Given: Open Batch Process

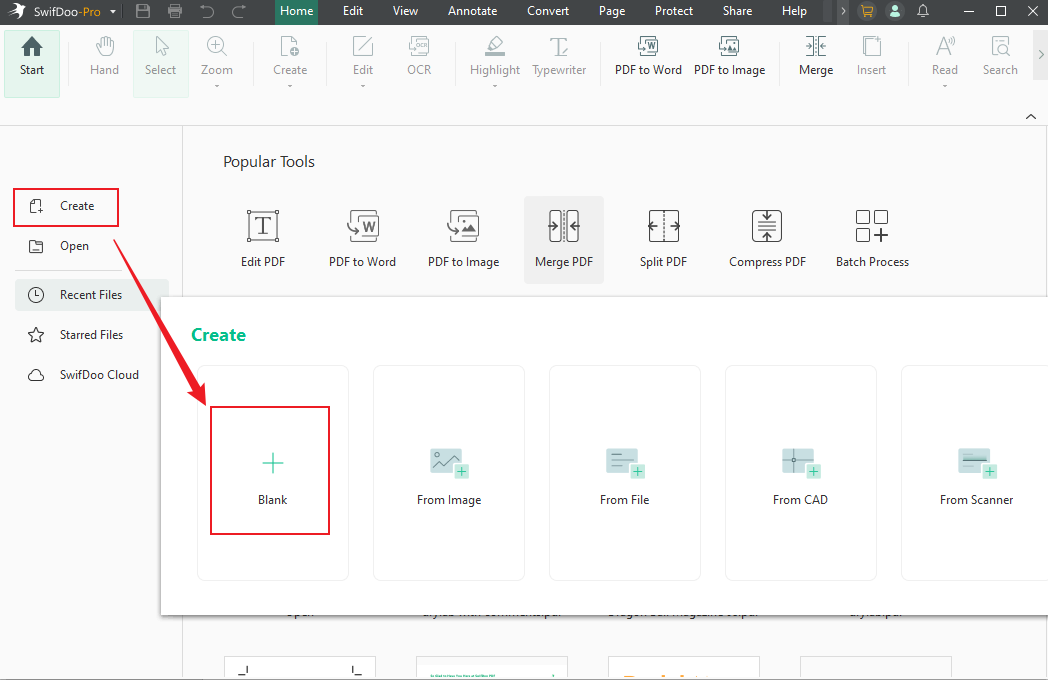Looking at the screenshot, I should (x=871, y=237).
